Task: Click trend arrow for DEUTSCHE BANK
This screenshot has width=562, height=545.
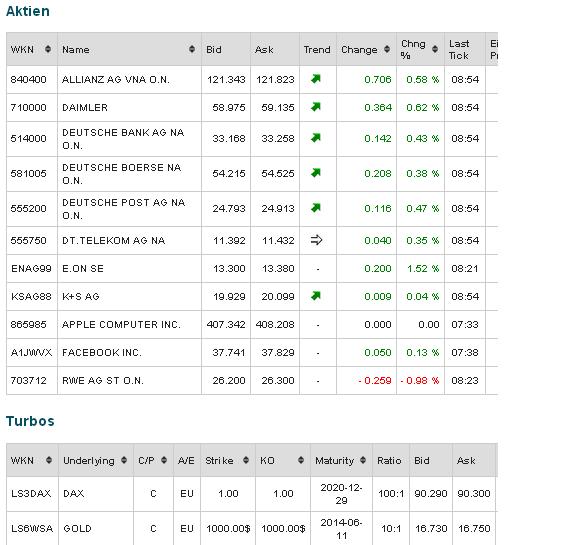Action: click(316, 138)
